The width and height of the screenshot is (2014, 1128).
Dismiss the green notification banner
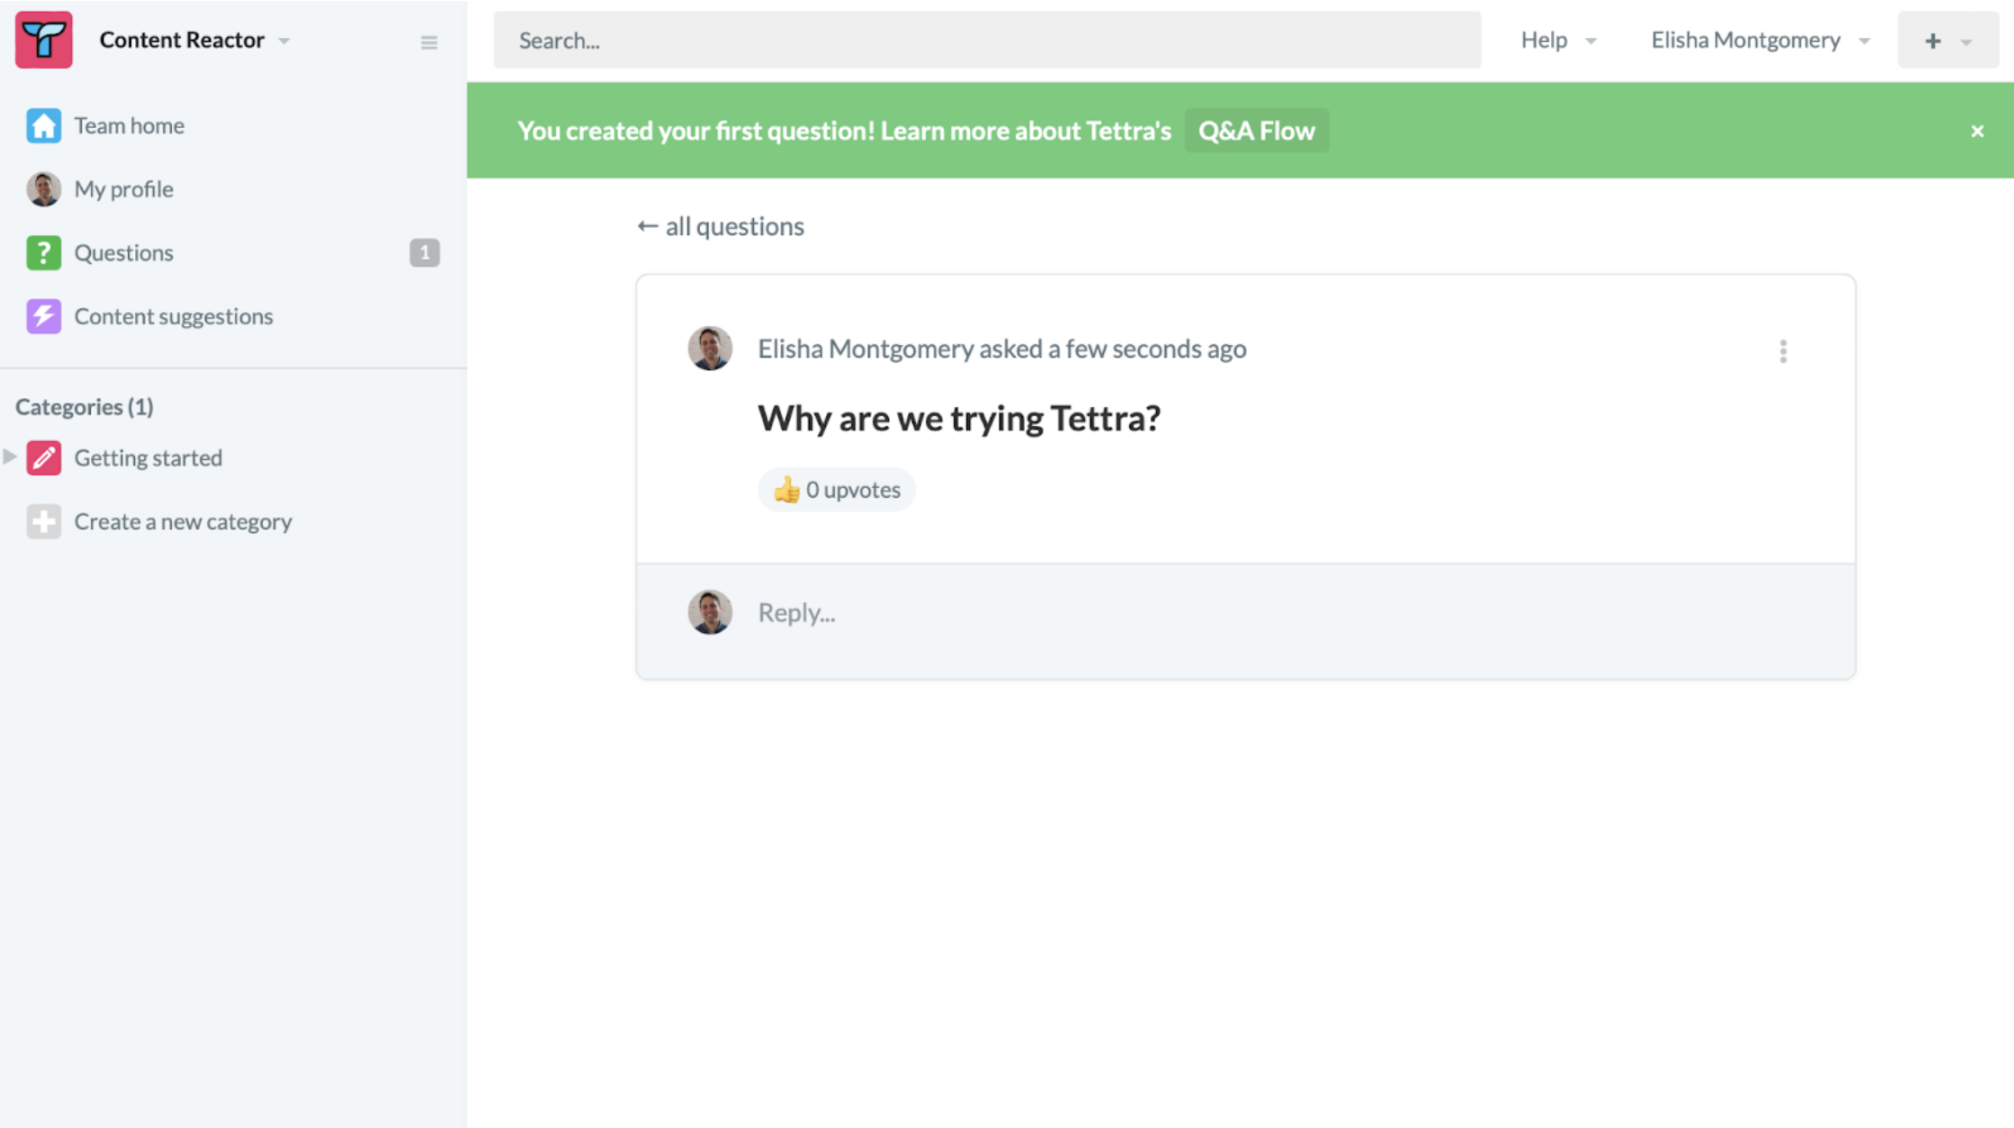(1977, 131)
